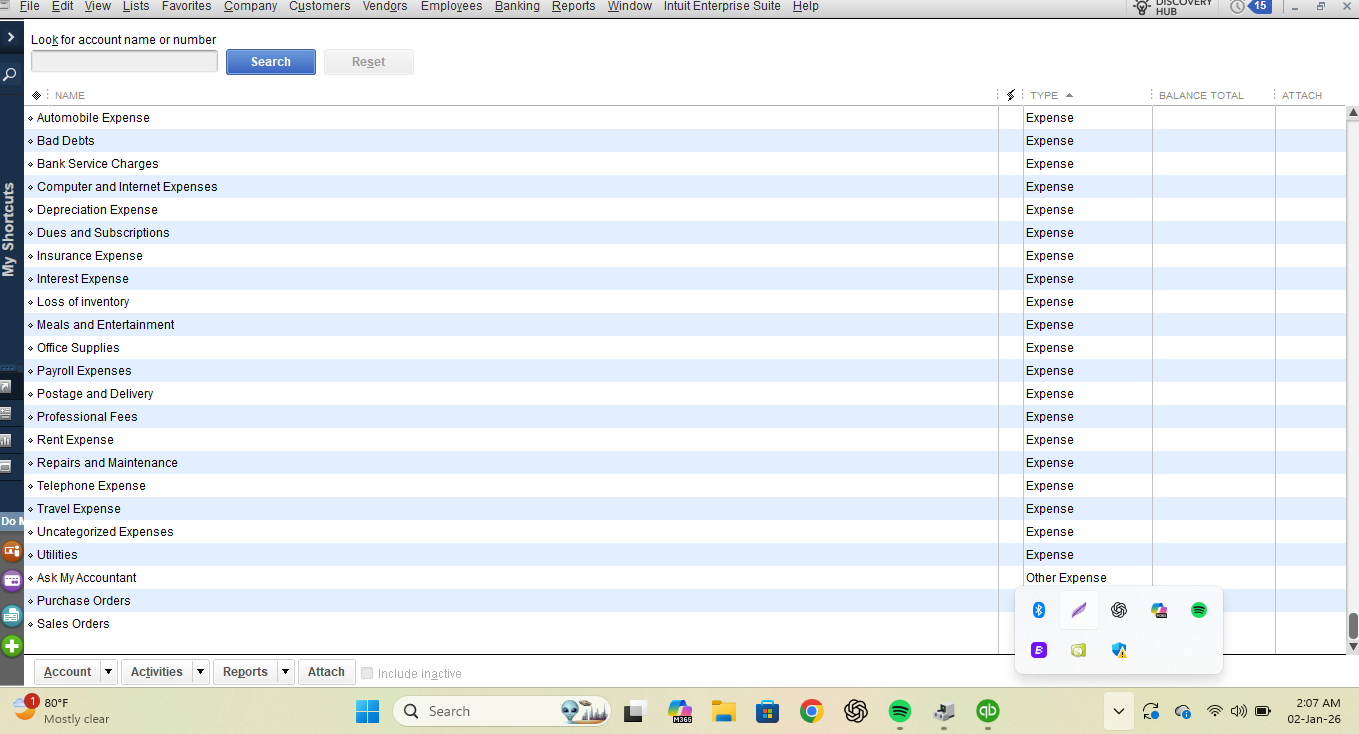Click the bottom Reports button
Viewport: 1359px width, 734px height.
click(x=245, y=672)
